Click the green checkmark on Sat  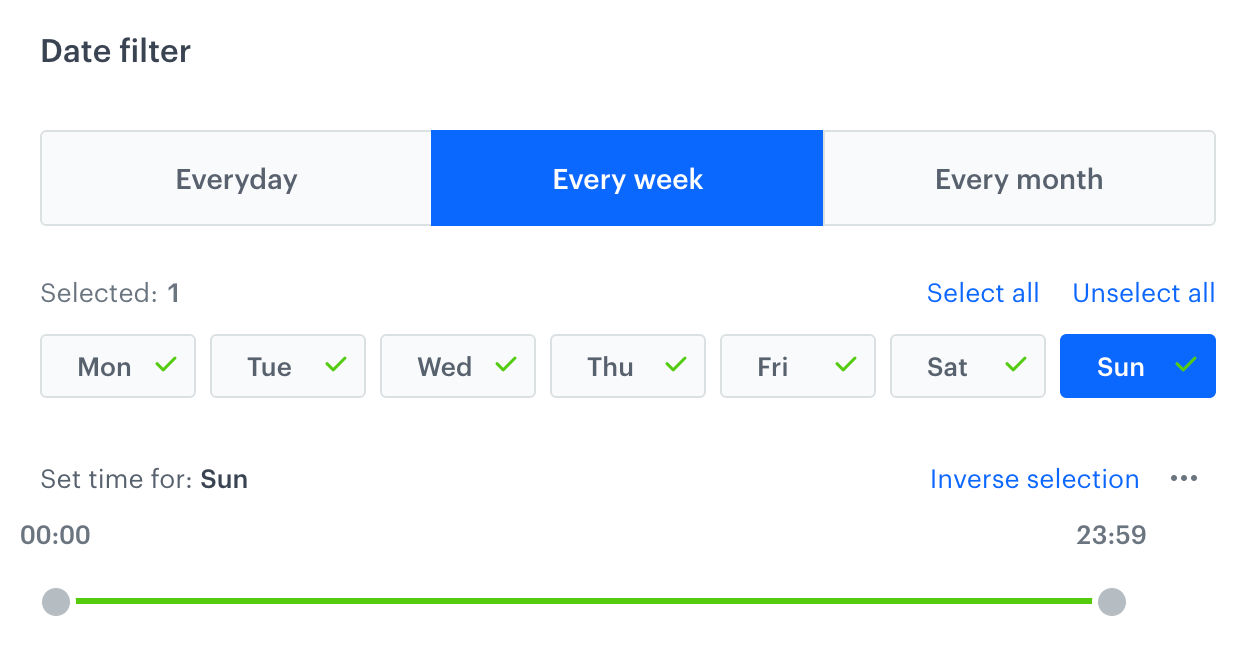pos(1017,364)
